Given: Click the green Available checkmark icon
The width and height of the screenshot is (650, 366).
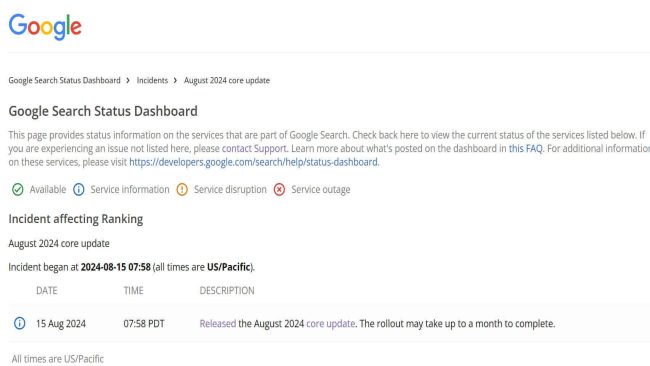Looking at the screenshot, I should (17, 190).
